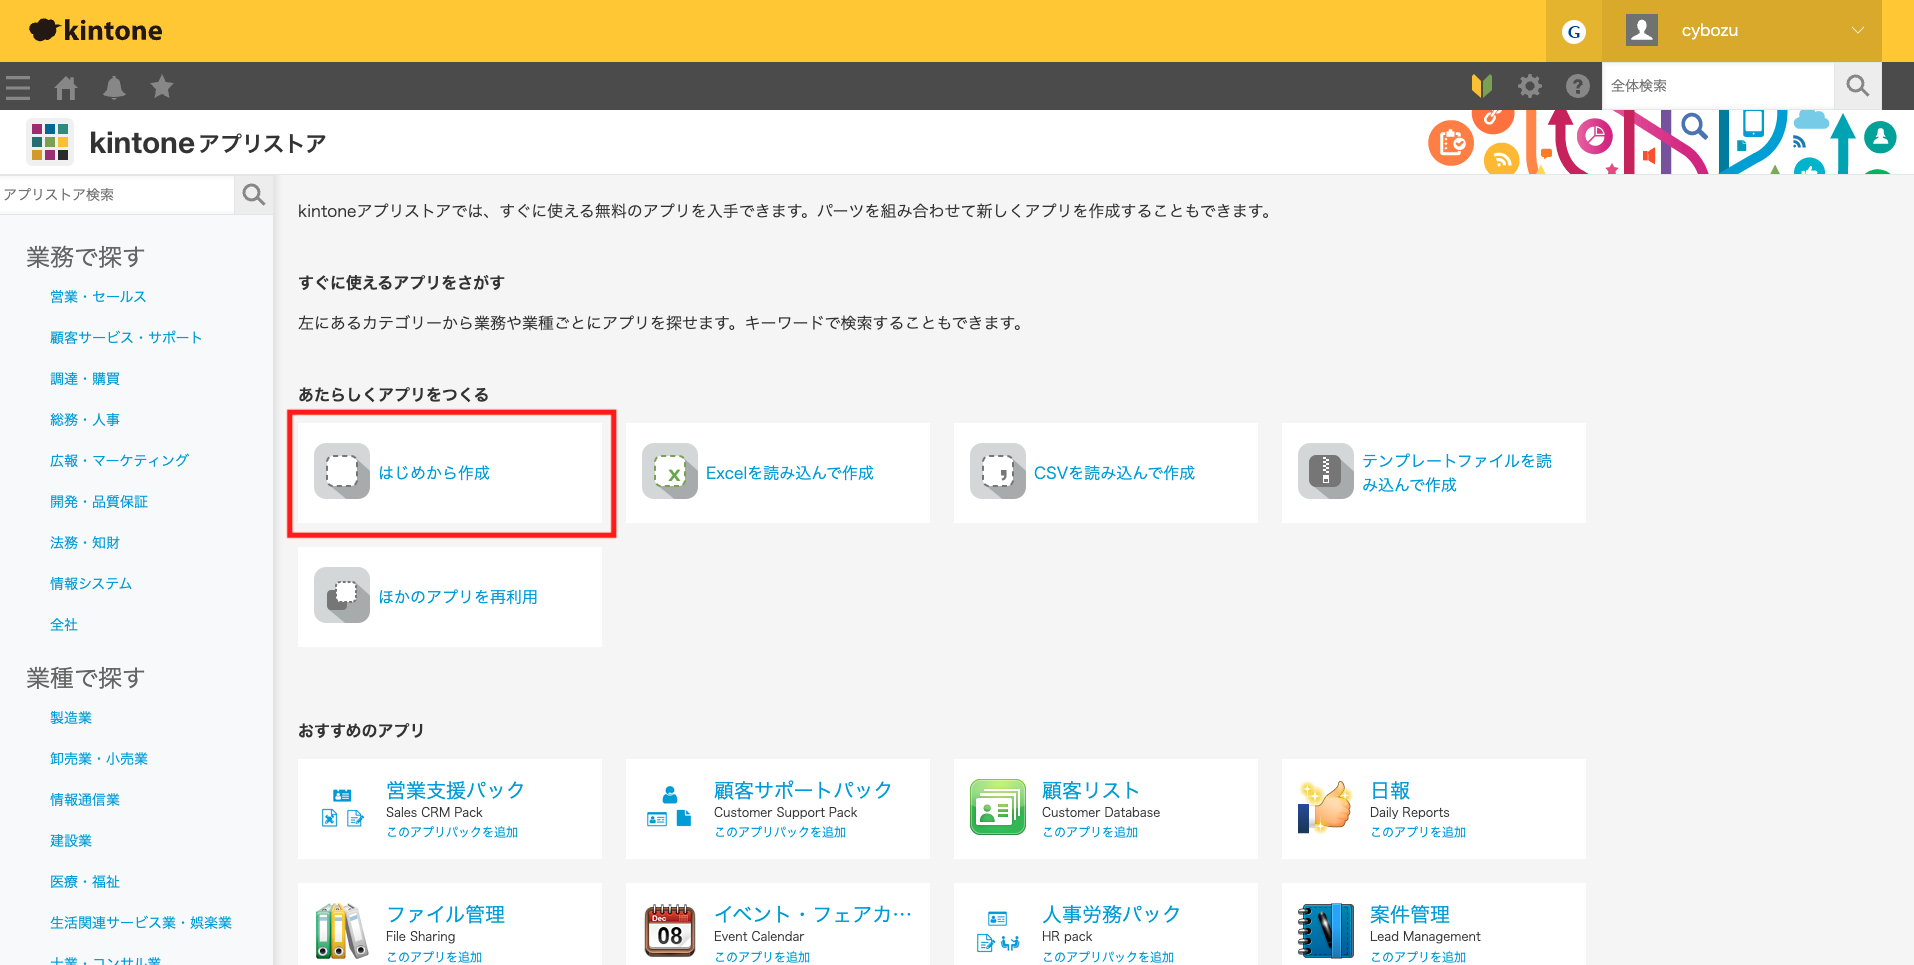Screen dimensions: 1914x965
Task: Click the beginner guide leaf icon
Action: 1482,86
